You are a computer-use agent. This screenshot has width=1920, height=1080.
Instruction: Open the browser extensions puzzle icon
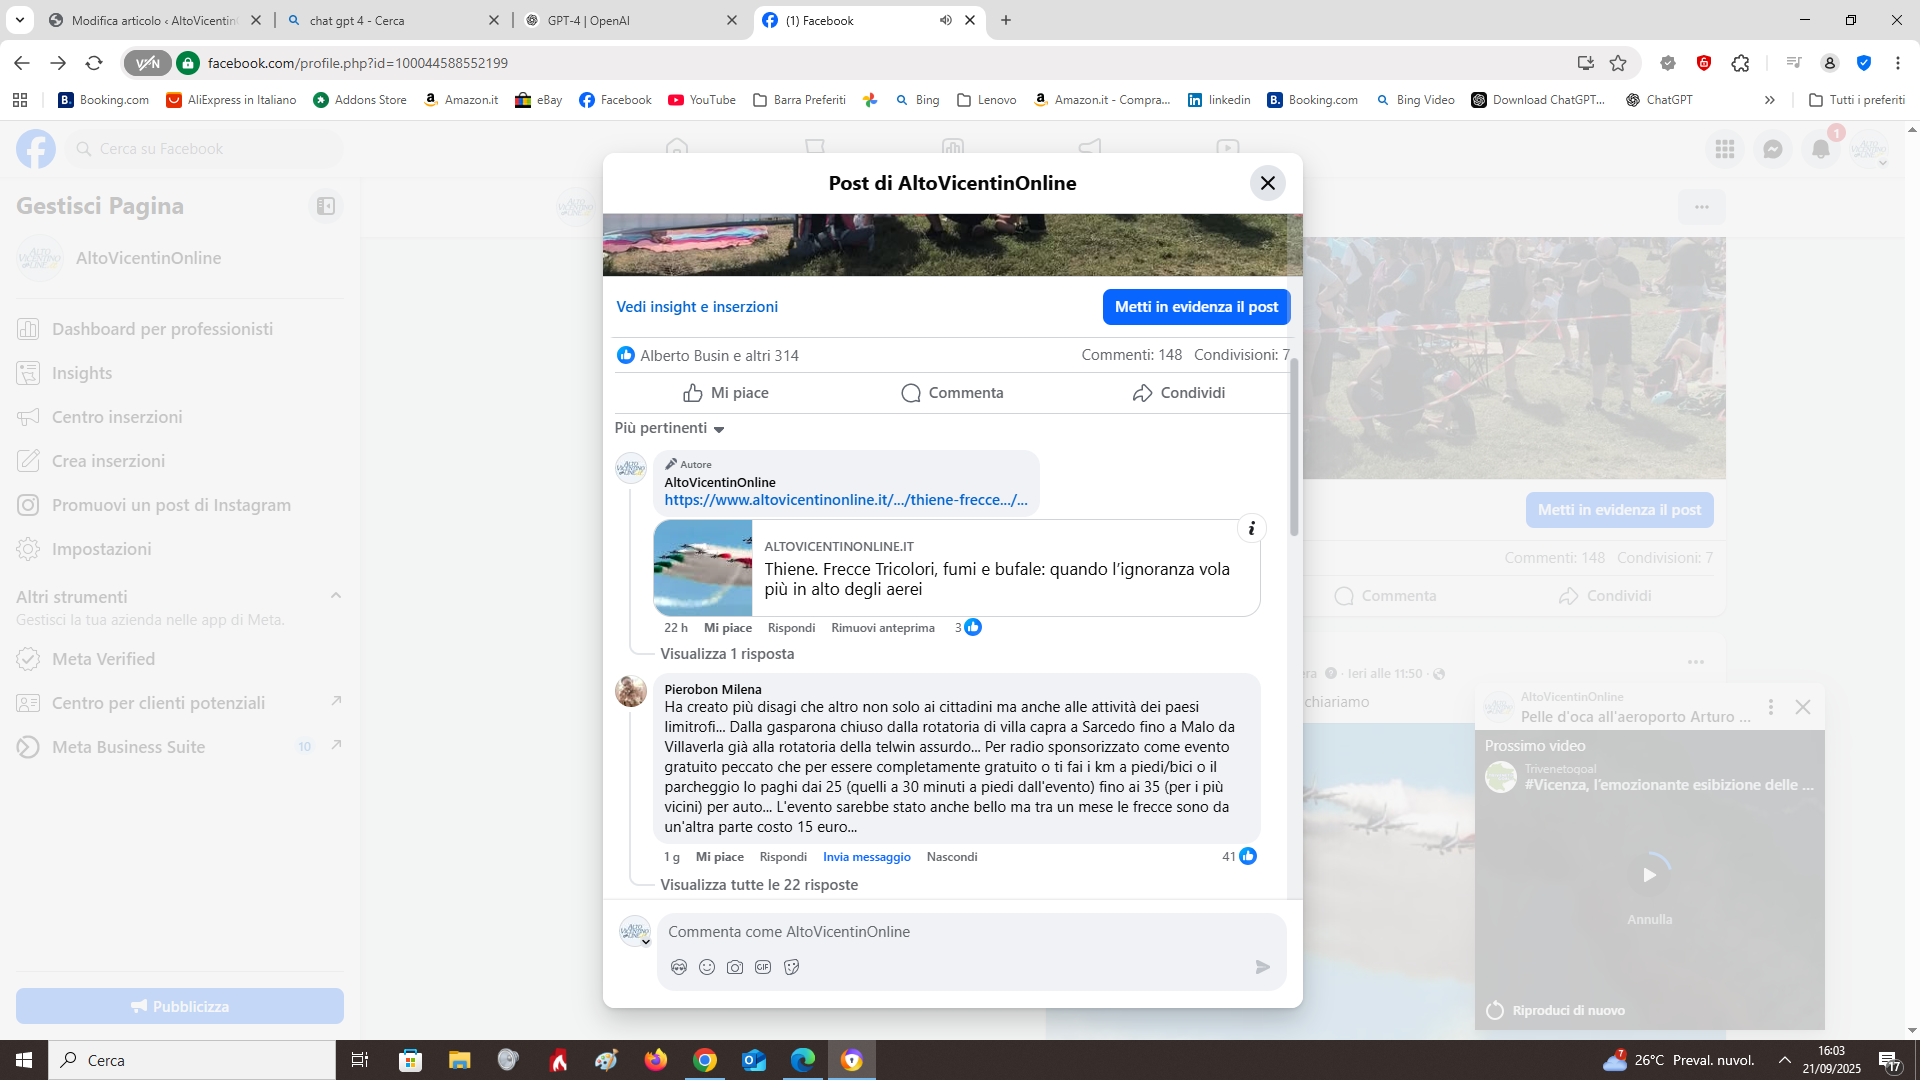1741,63
